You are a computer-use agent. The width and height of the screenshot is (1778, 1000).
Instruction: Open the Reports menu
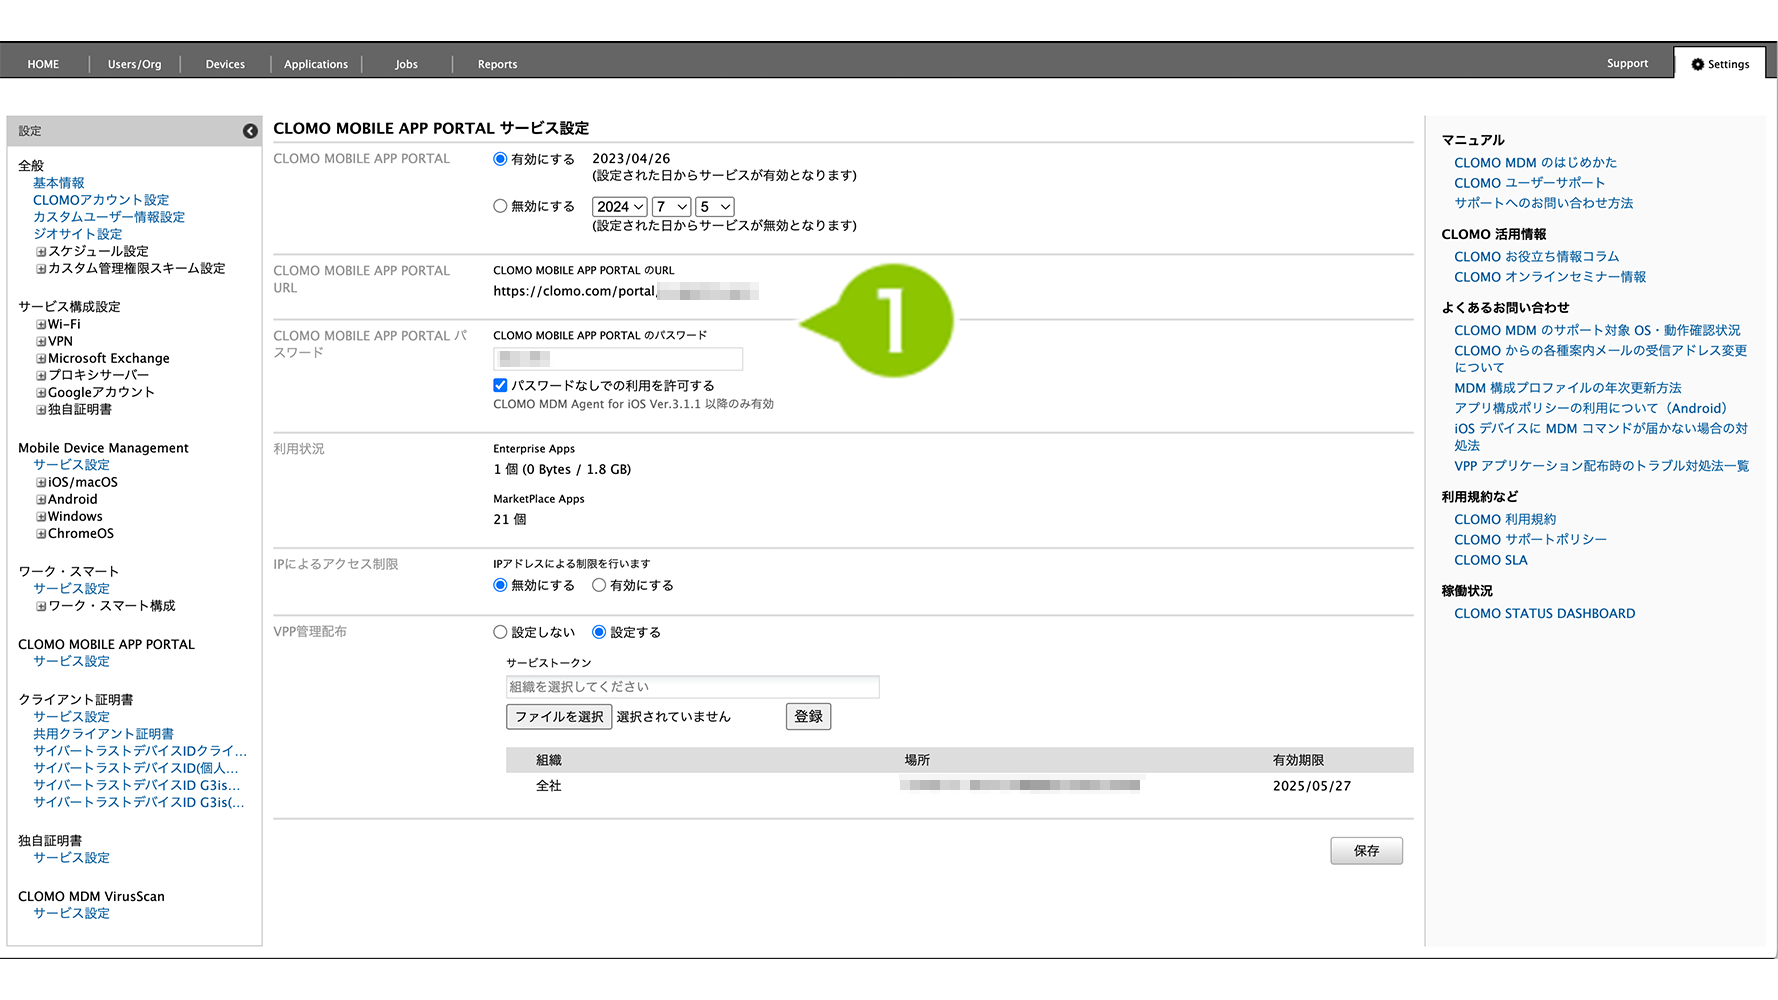click(x=497, y=64)
